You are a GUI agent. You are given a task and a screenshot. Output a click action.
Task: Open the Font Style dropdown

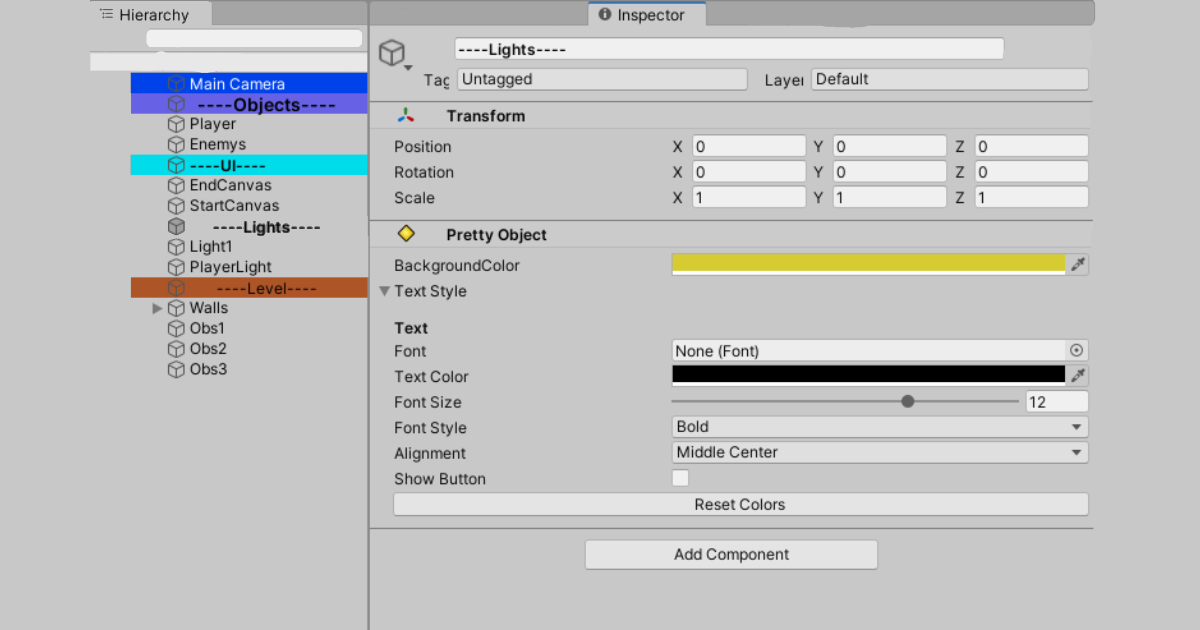click(x=879, y=427)
